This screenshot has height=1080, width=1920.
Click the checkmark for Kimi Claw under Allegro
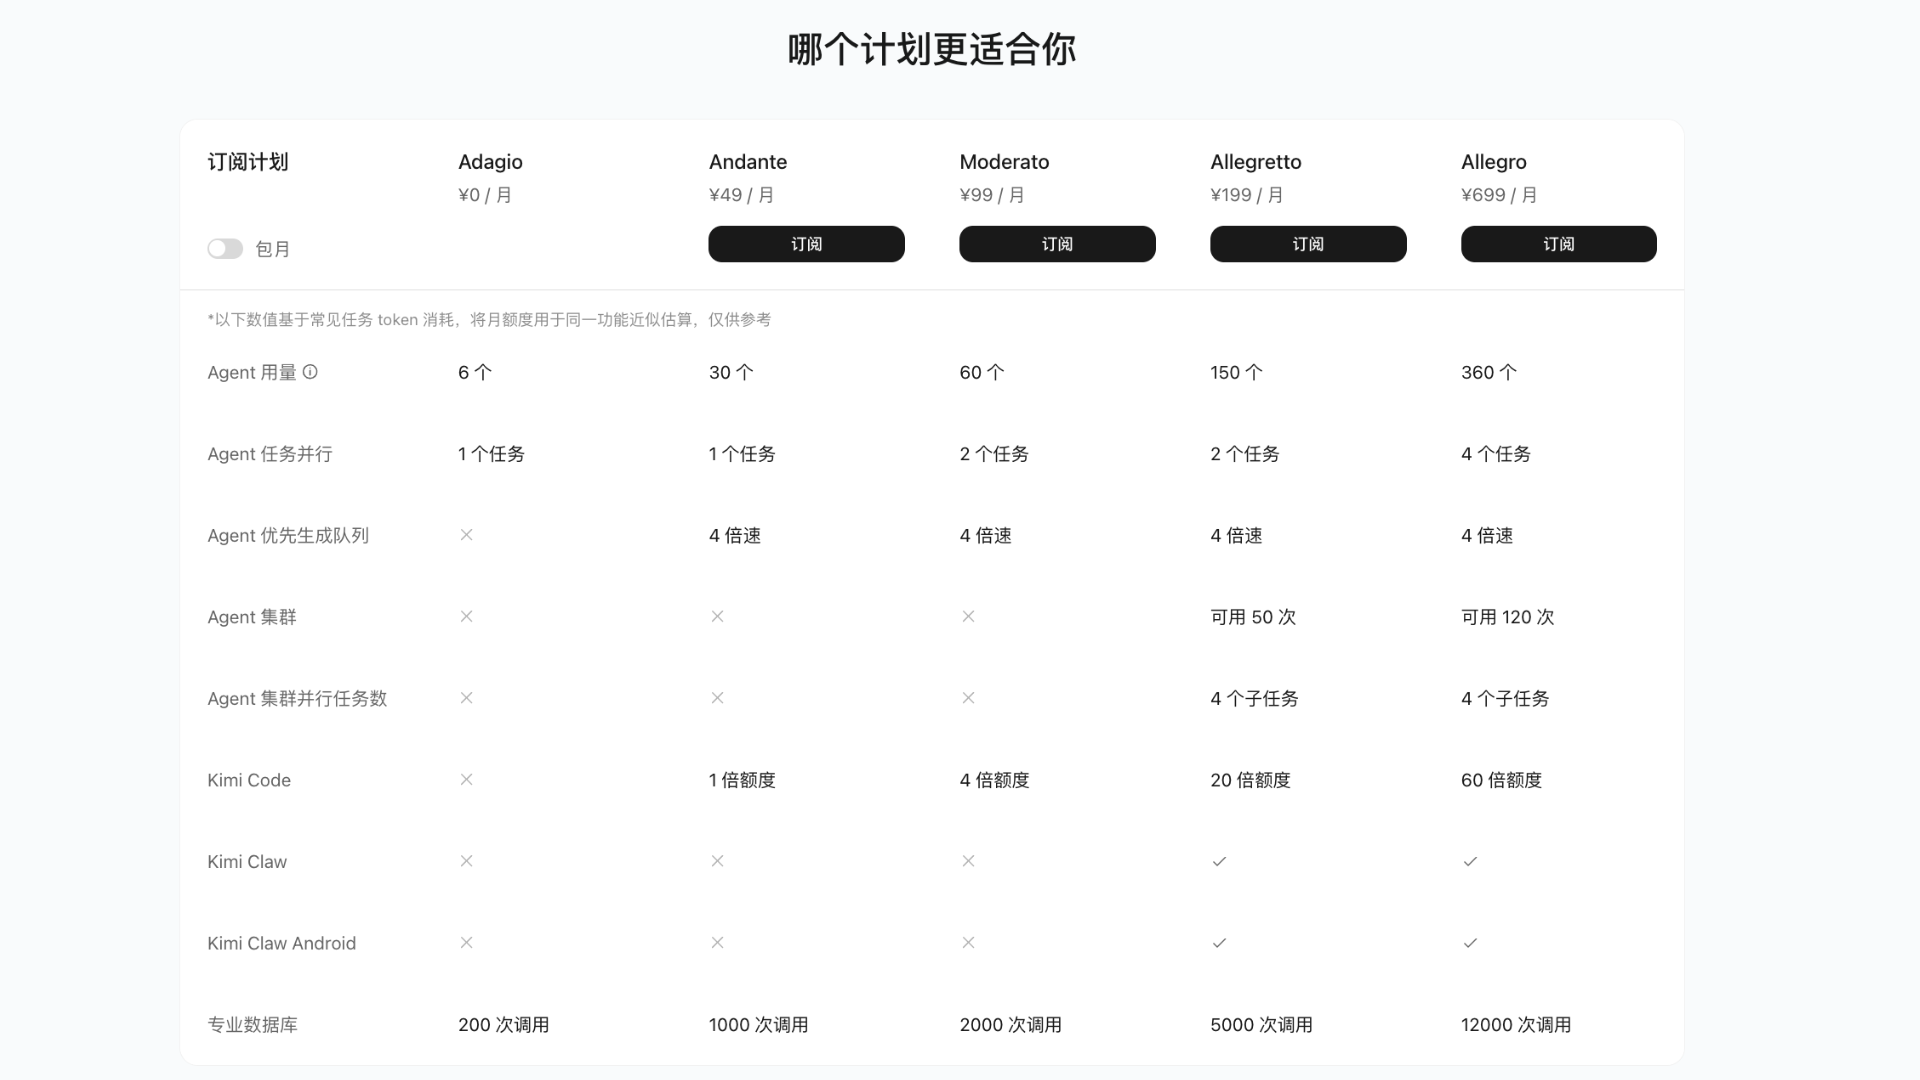pyautogui.click(x=1470, y=861)
